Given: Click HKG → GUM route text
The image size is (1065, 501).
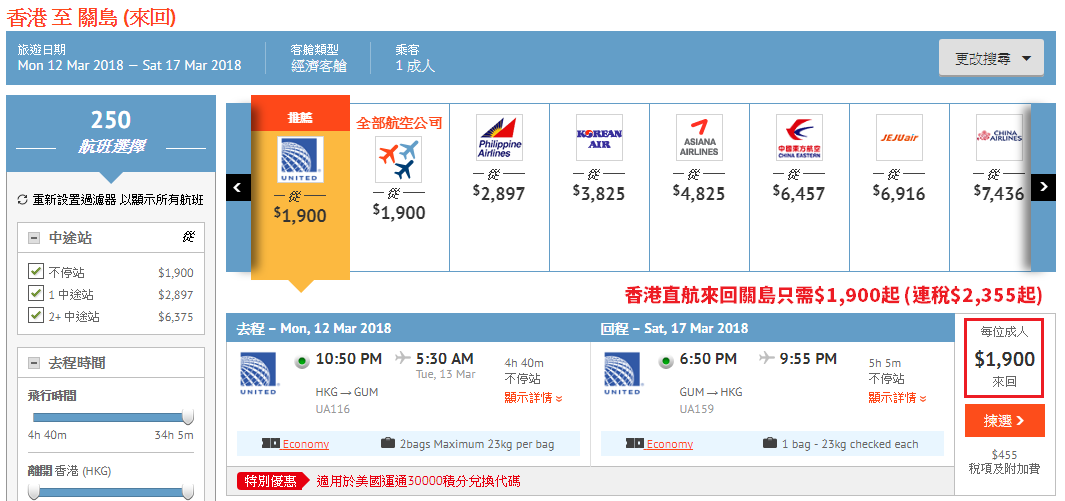Looking at the screenshot, I should (347, 392).
